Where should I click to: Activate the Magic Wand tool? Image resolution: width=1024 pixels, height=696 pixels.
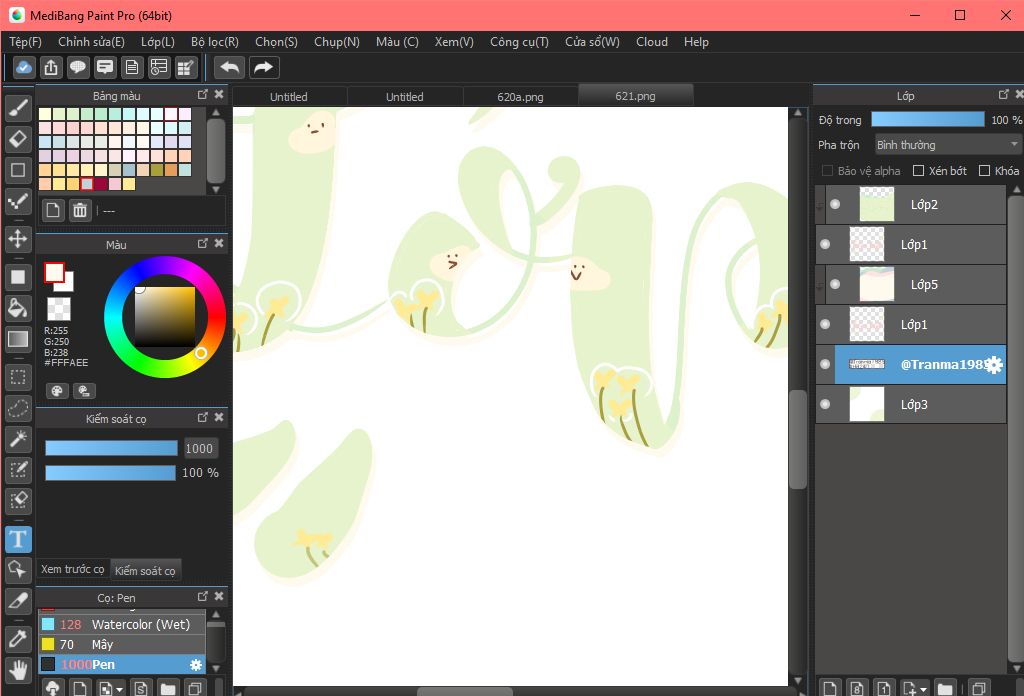(x=18, y=439)
